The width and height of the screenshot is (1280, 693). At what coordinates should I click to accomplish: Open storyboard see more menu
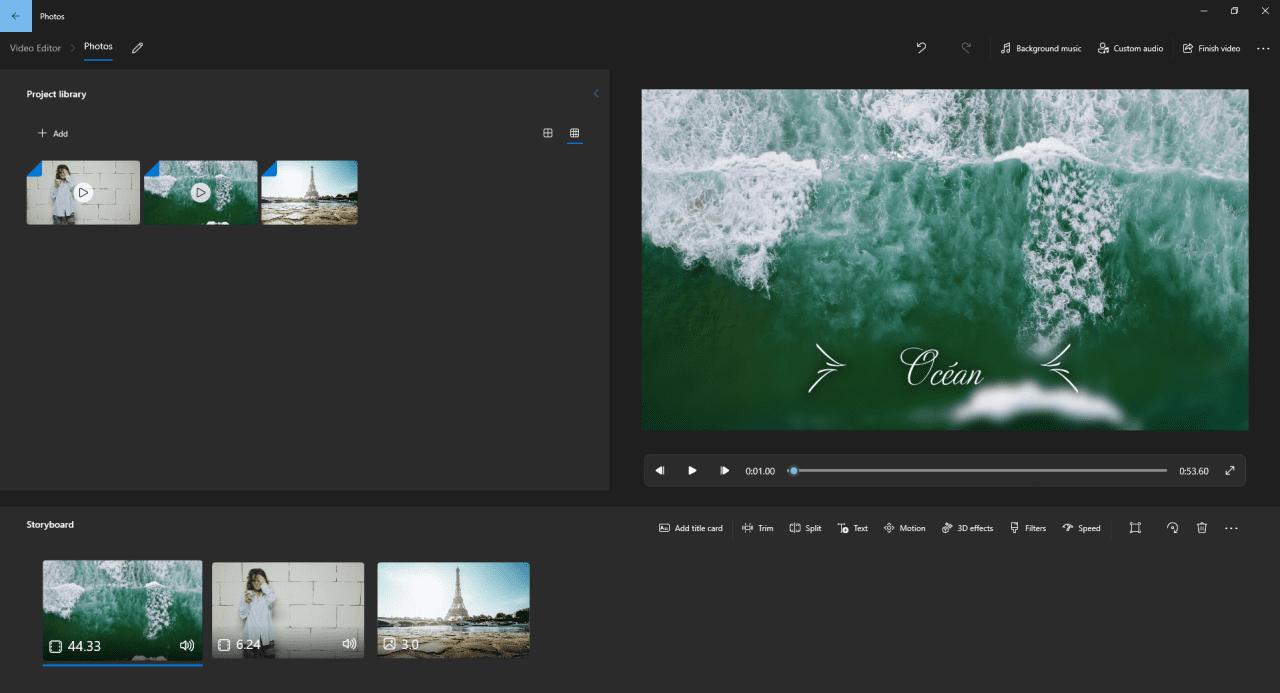click(1231, 528)
